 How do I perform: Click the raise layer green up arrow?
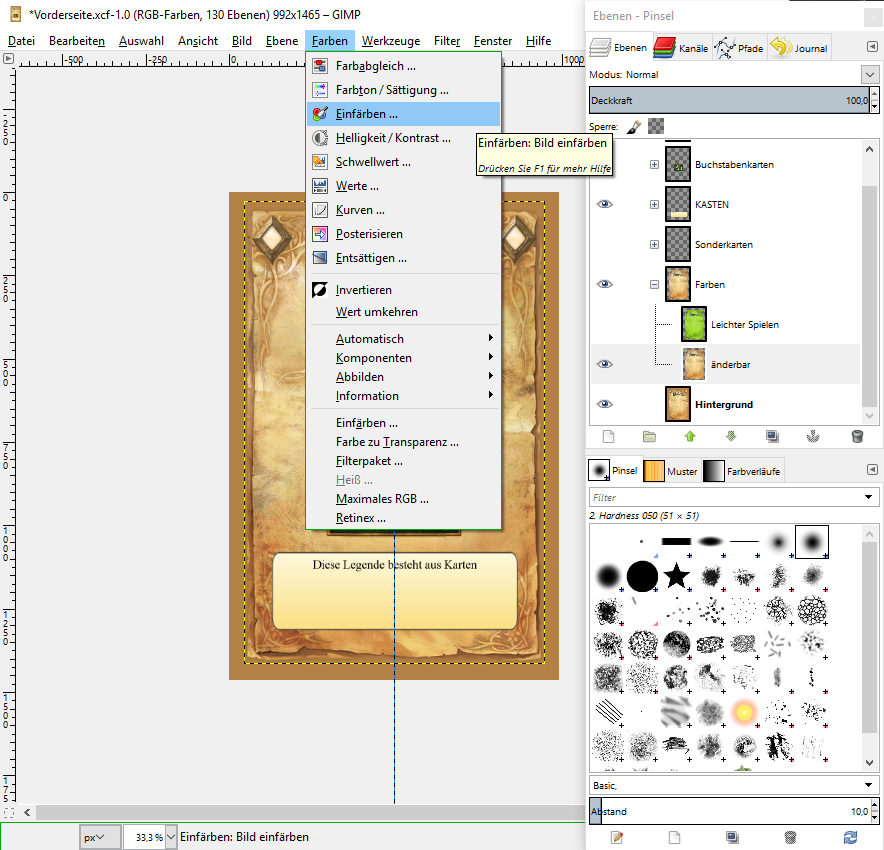point(690,436)
